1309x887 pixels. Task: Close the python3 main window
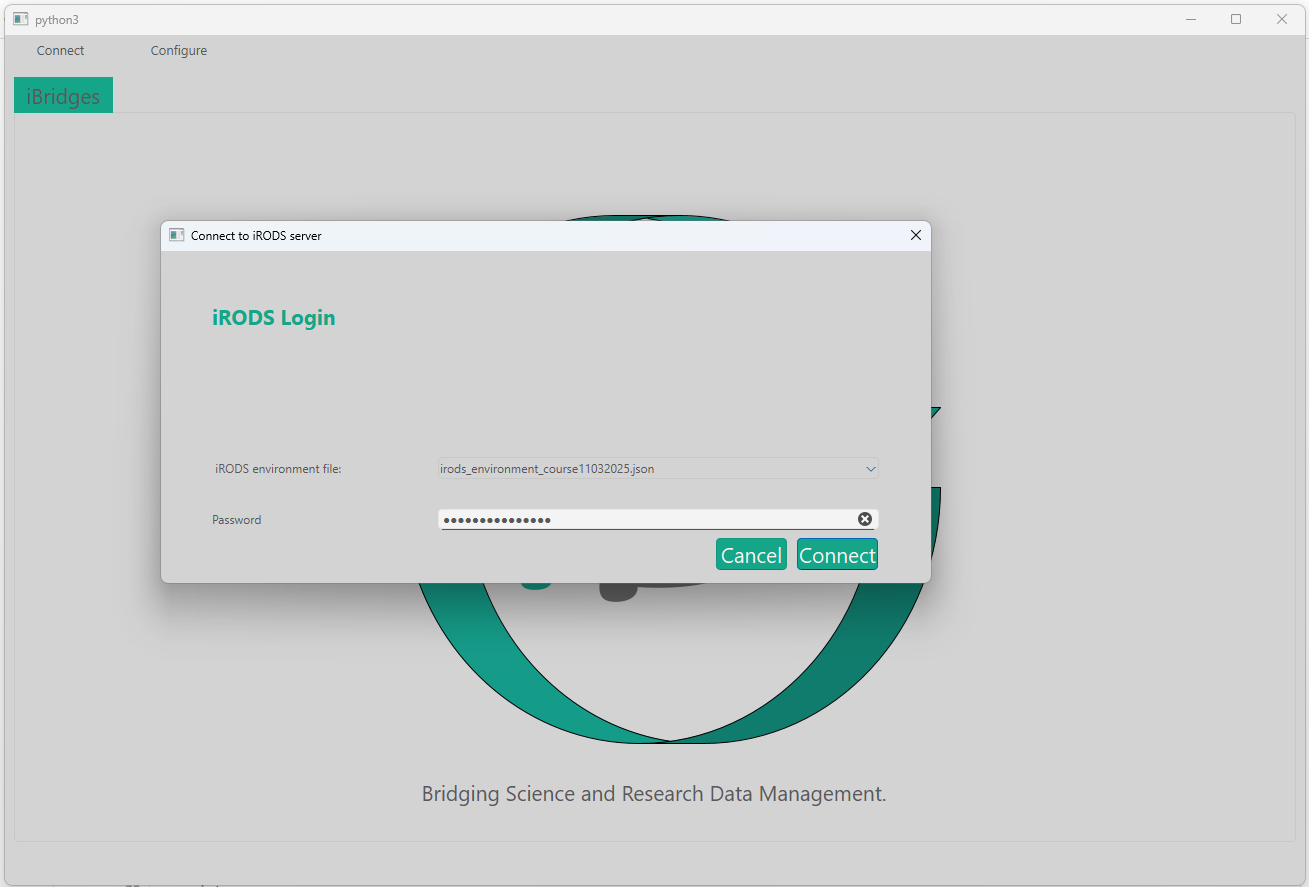tap(1282, 19)
